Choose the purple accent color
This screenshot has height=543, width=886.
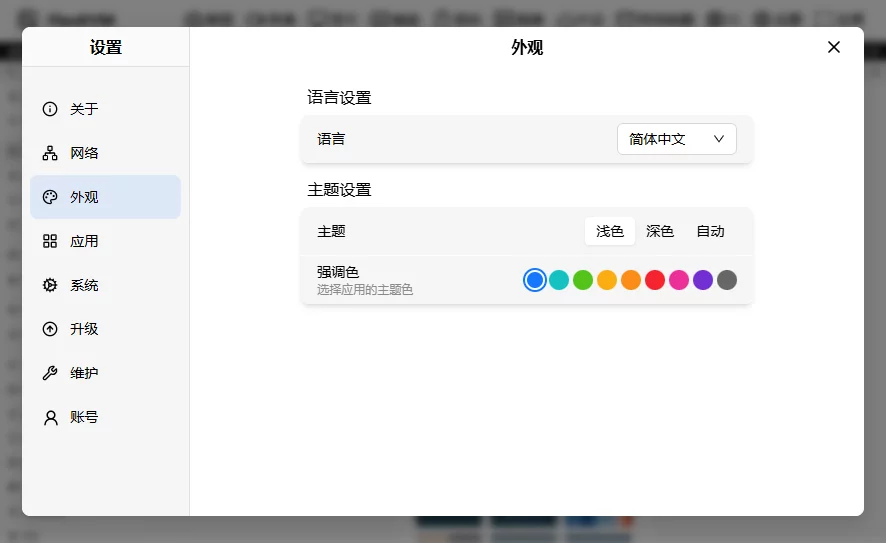pos(703,280)
